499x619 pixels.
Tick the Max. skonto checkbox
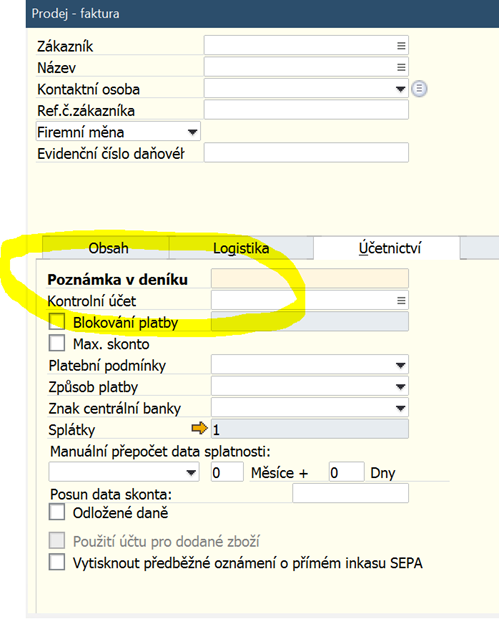tap(57, 343)
